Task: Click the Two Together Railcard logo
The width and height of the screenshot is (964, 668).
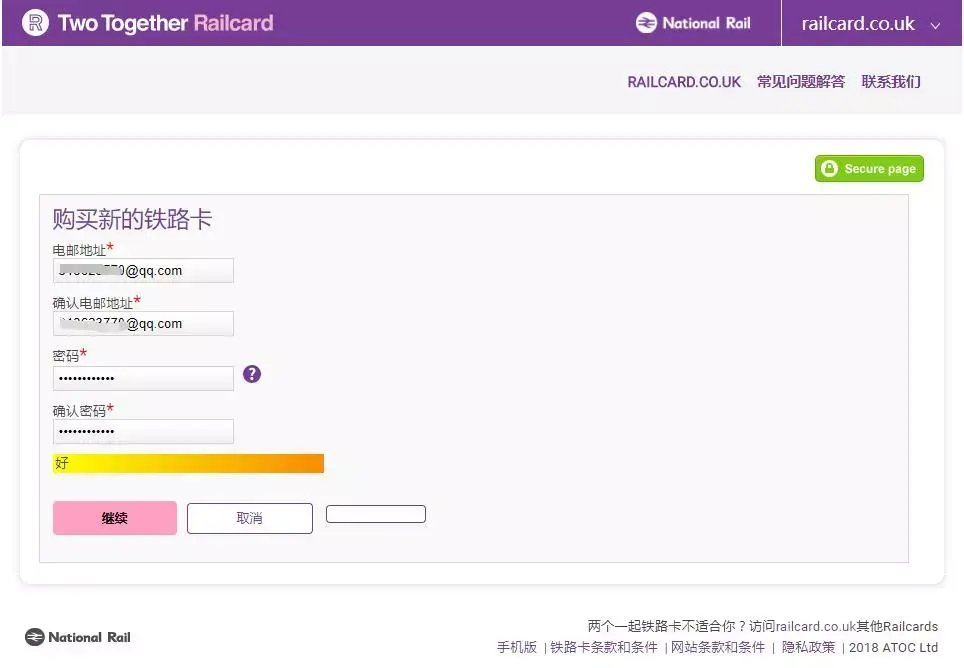Action: [146, 22]
